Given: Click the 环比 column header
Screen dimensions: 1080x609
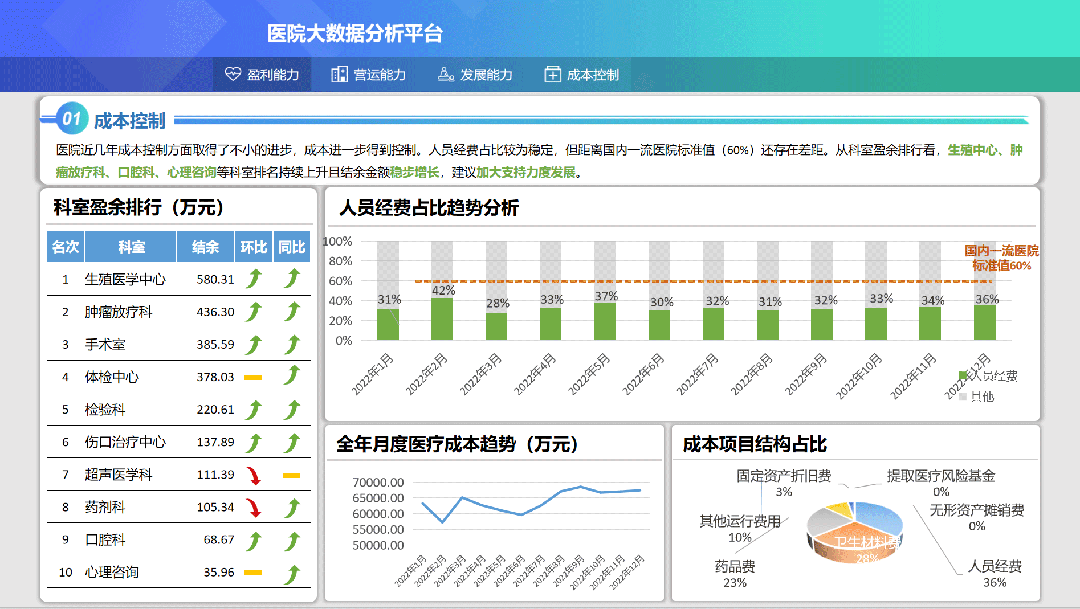Looking at the screenshot, I should coord(252,245).
